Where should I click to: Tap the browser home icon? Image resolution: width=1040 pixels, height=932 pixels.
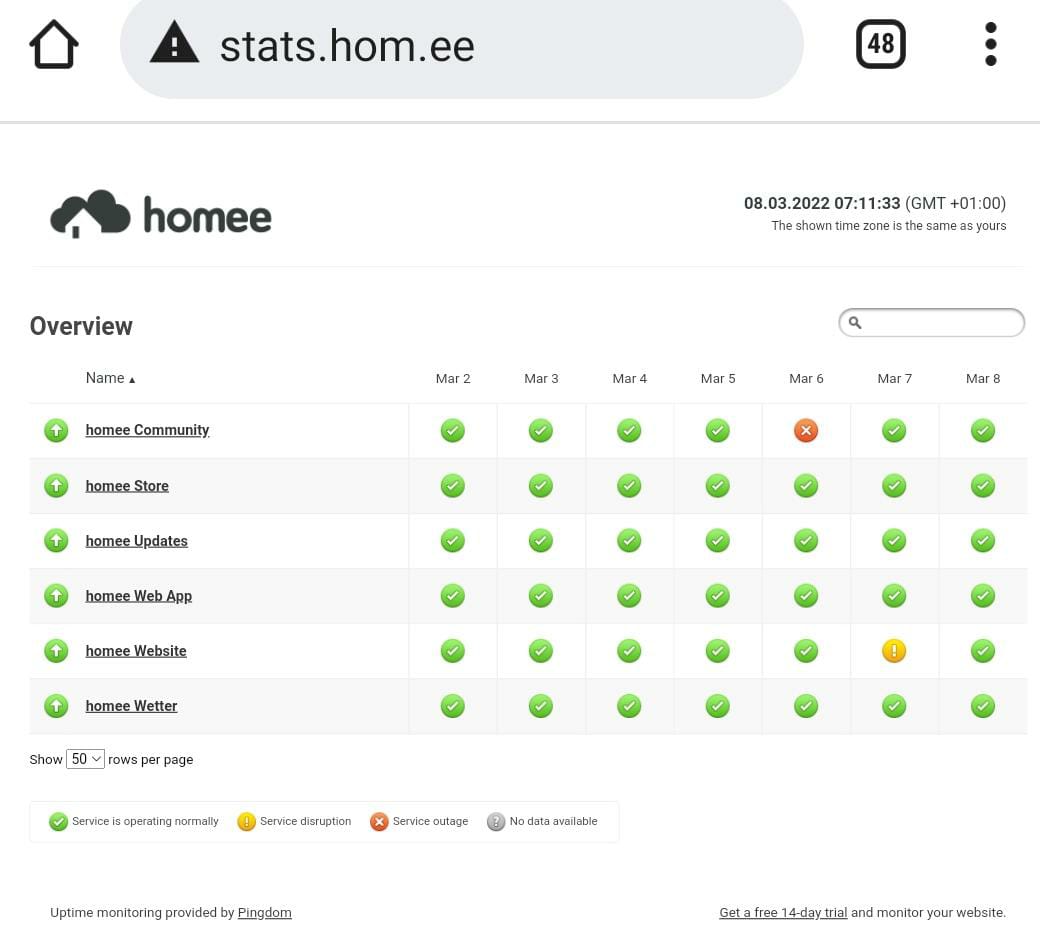(54, 44)
